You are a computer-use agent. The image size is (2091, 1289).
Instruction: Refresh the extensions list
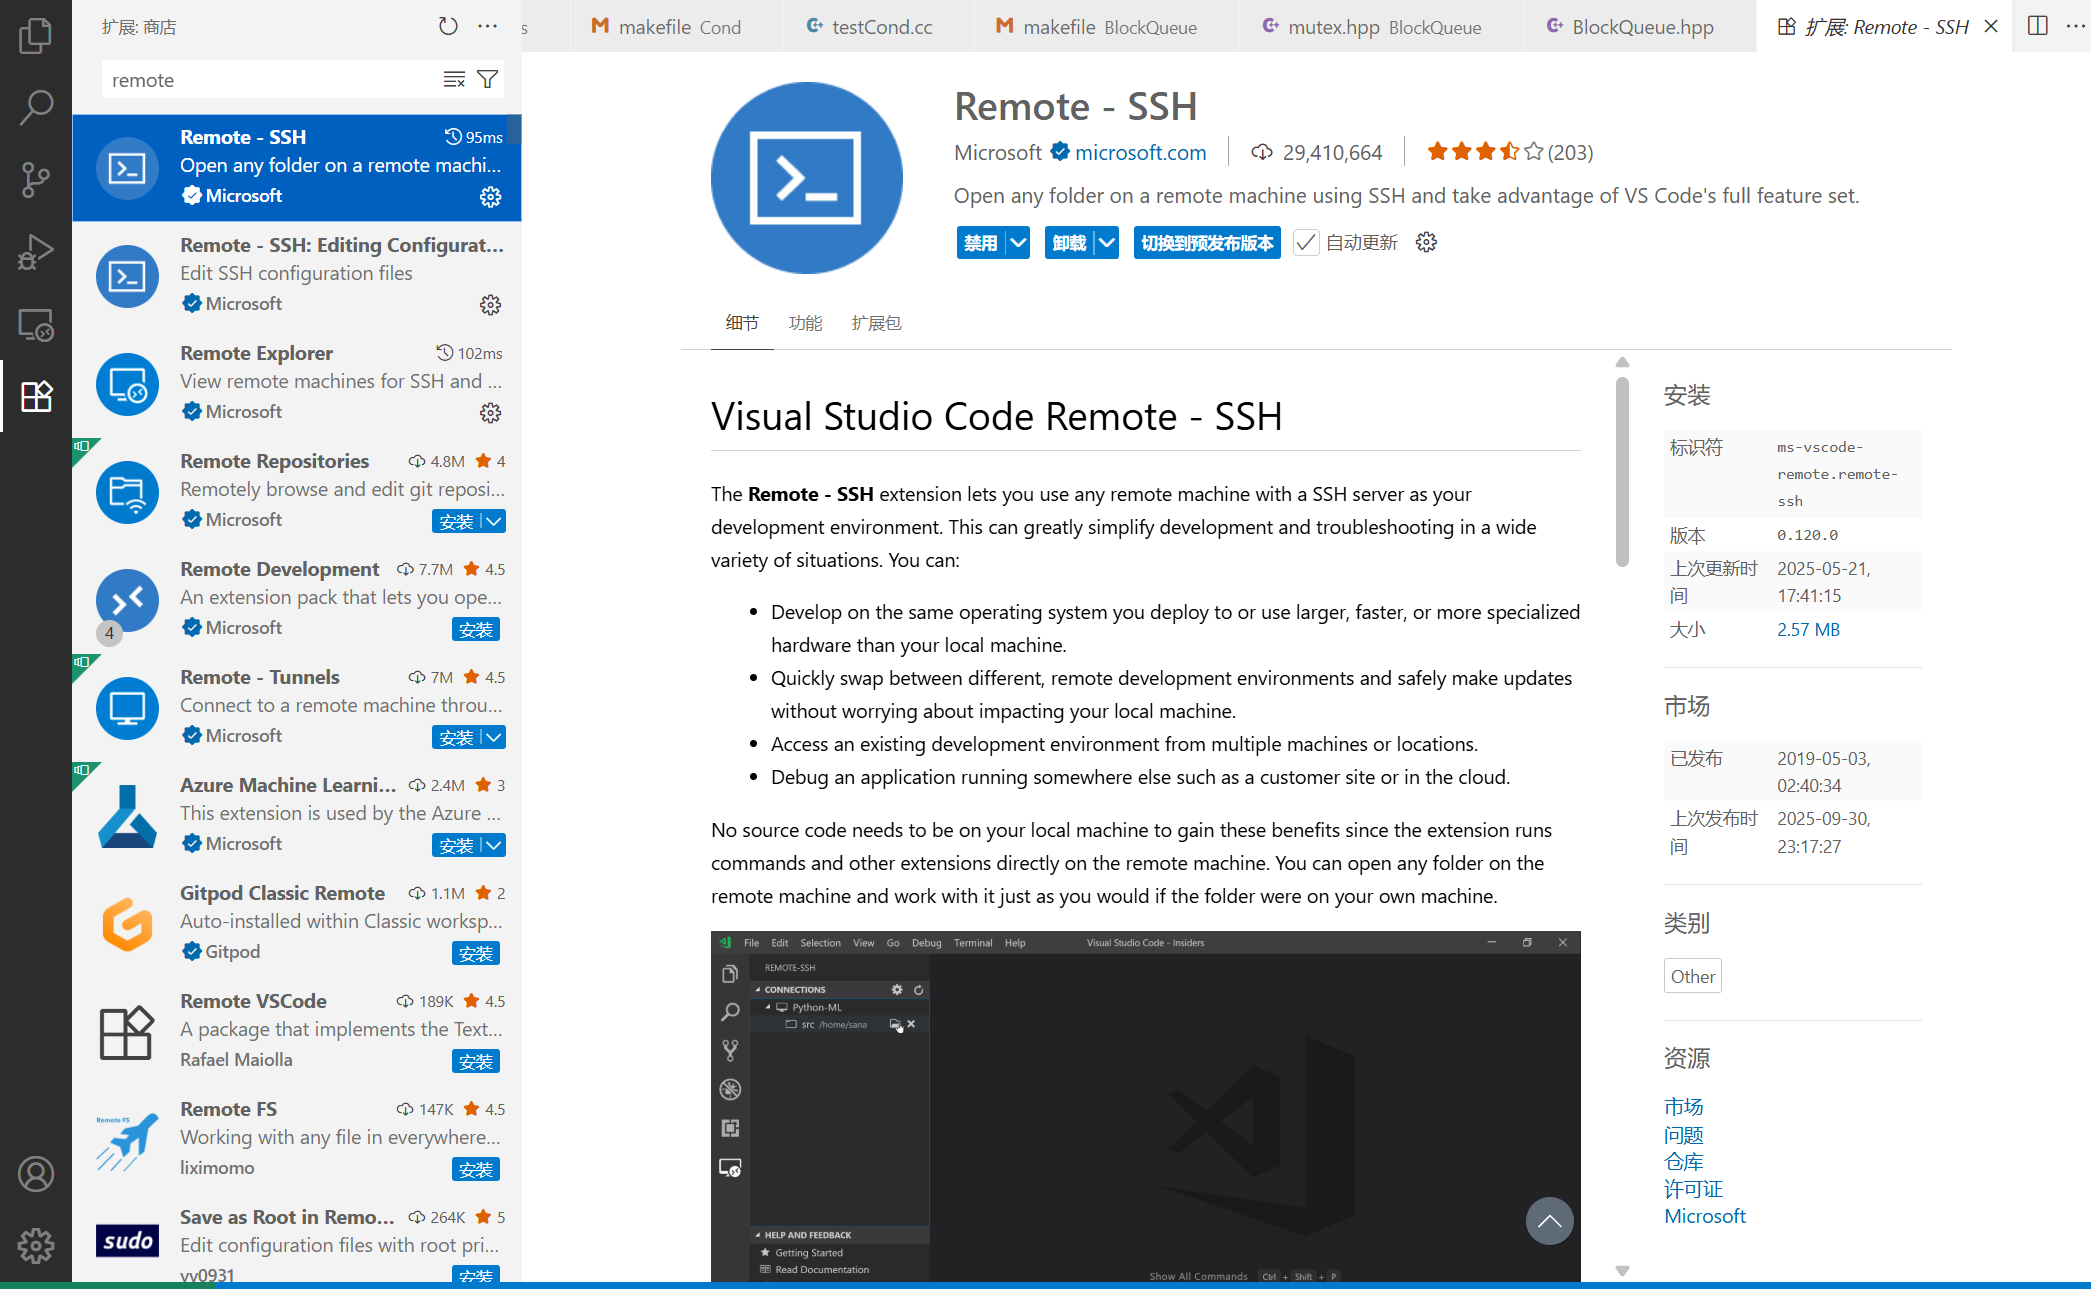pyautogui.click(x=448, y=27)
